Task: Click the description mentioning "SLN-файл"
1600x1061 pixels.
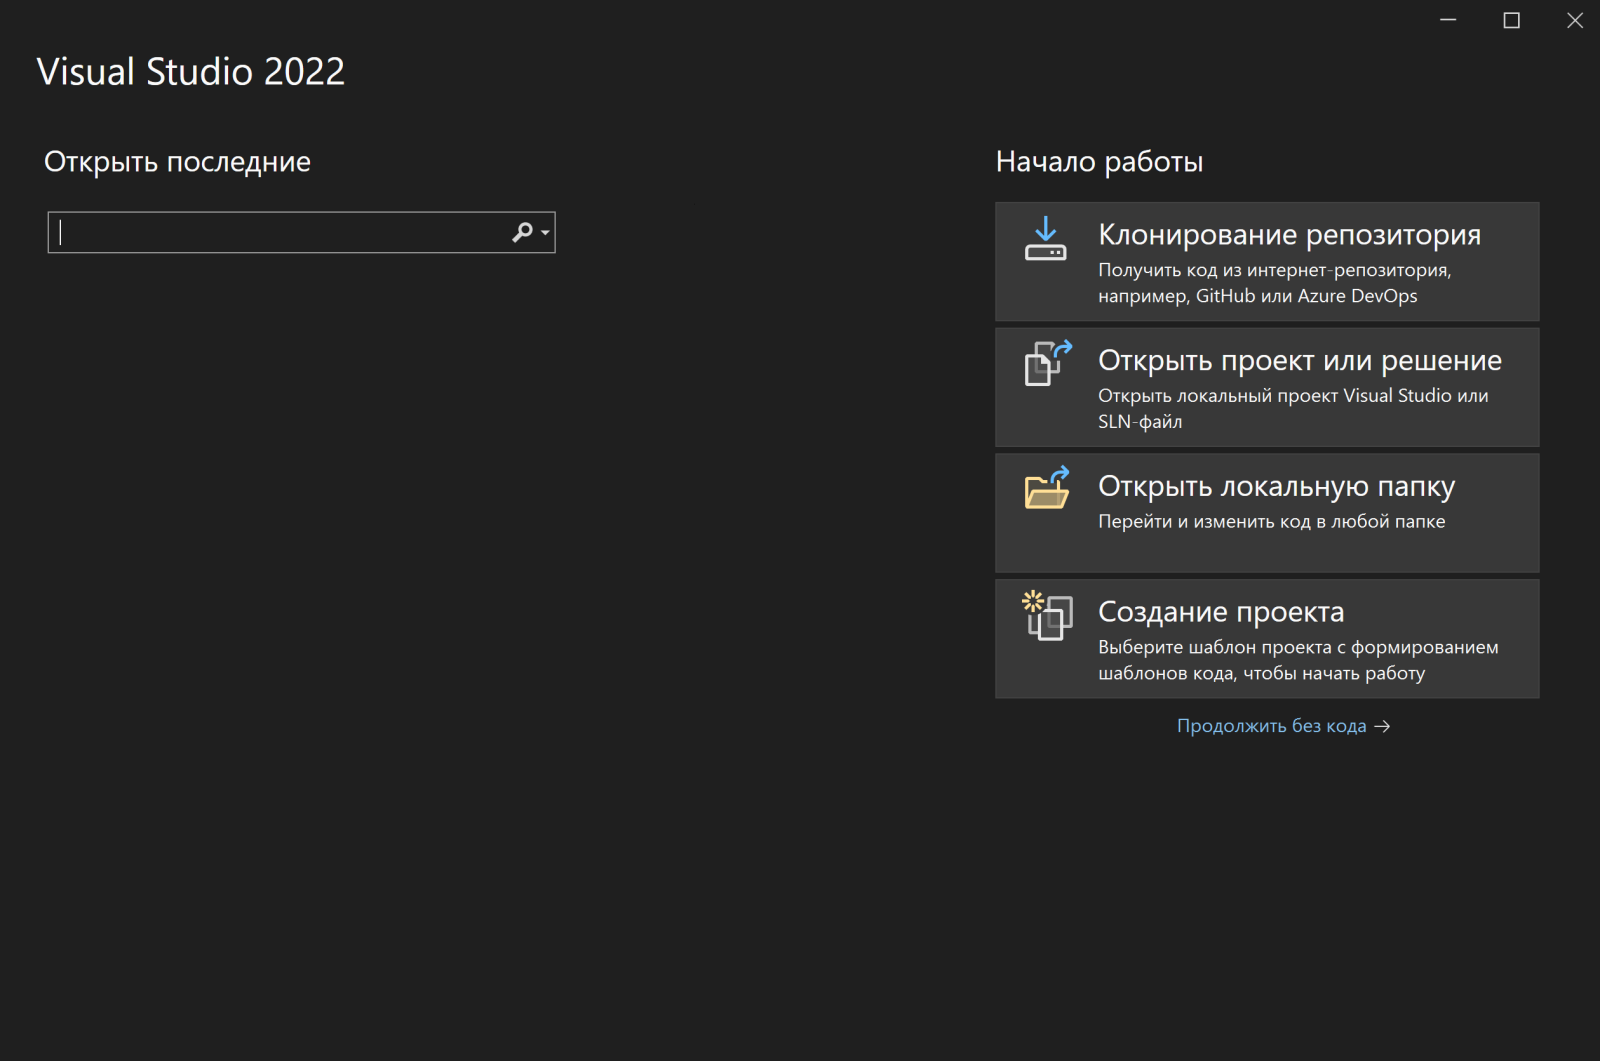Action: point(1293,408)
